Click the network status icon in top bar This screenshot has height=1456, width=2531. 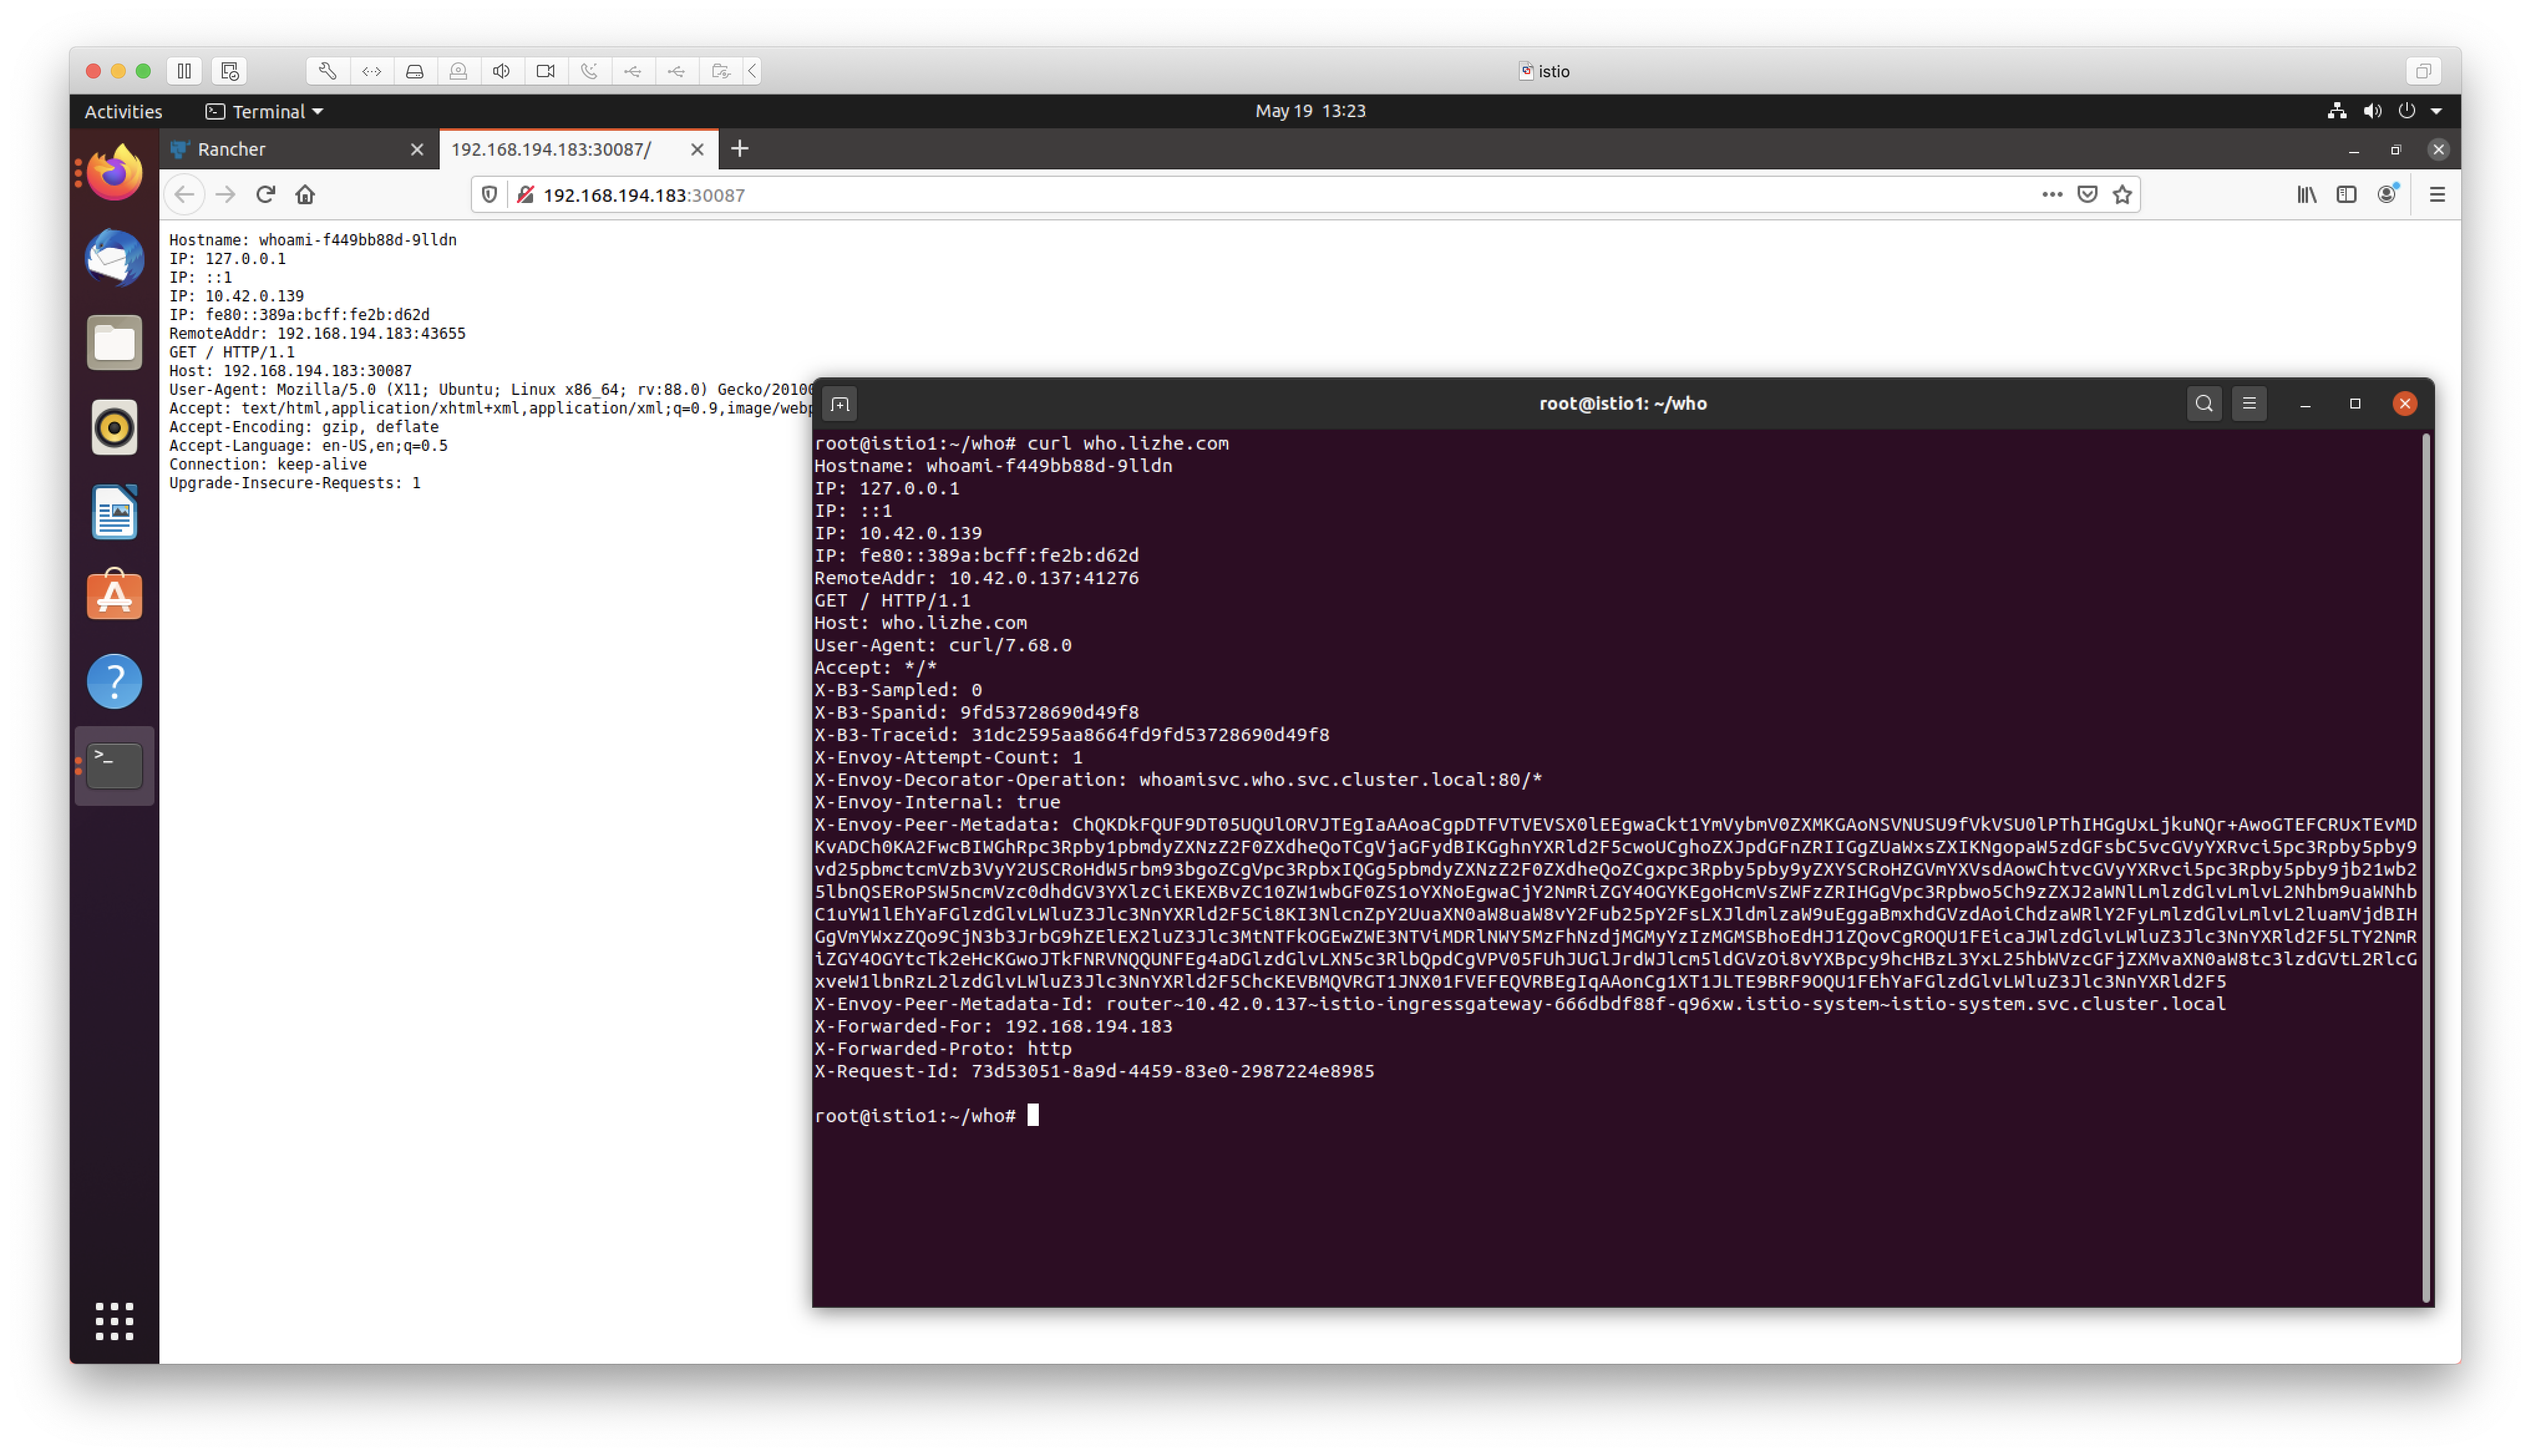[x=2337, y=111]
